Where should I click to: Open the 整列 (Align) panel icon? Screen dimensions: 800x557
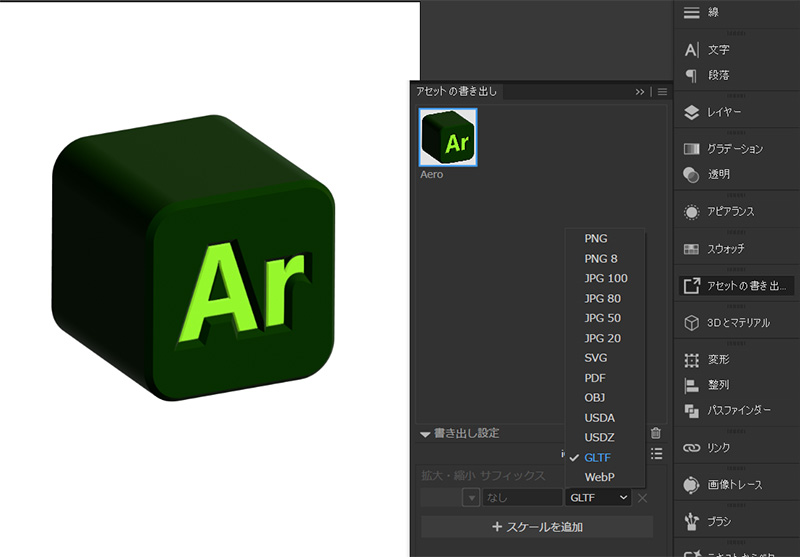click(691, 385)
